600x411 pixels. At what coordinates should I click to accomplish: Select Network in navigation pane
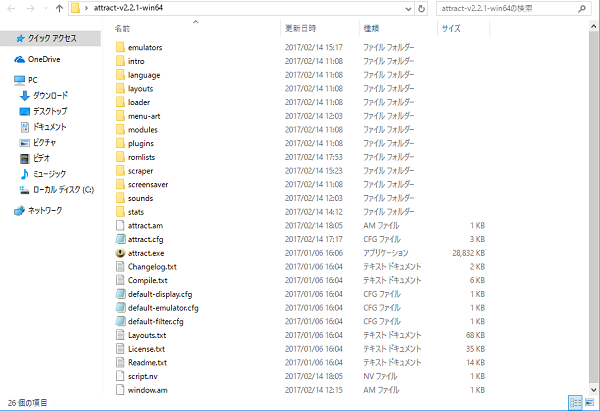coord(38,210)
